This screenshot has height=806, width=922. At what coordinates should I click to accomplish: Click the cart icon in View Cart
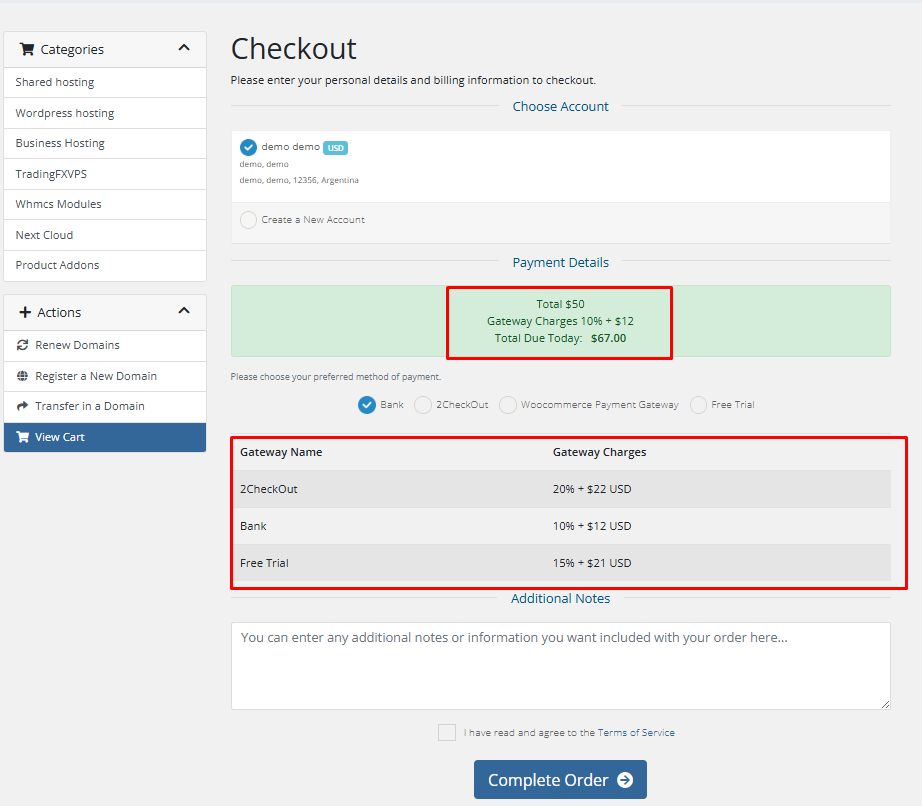pyautogui.click(x=23, y=437)
